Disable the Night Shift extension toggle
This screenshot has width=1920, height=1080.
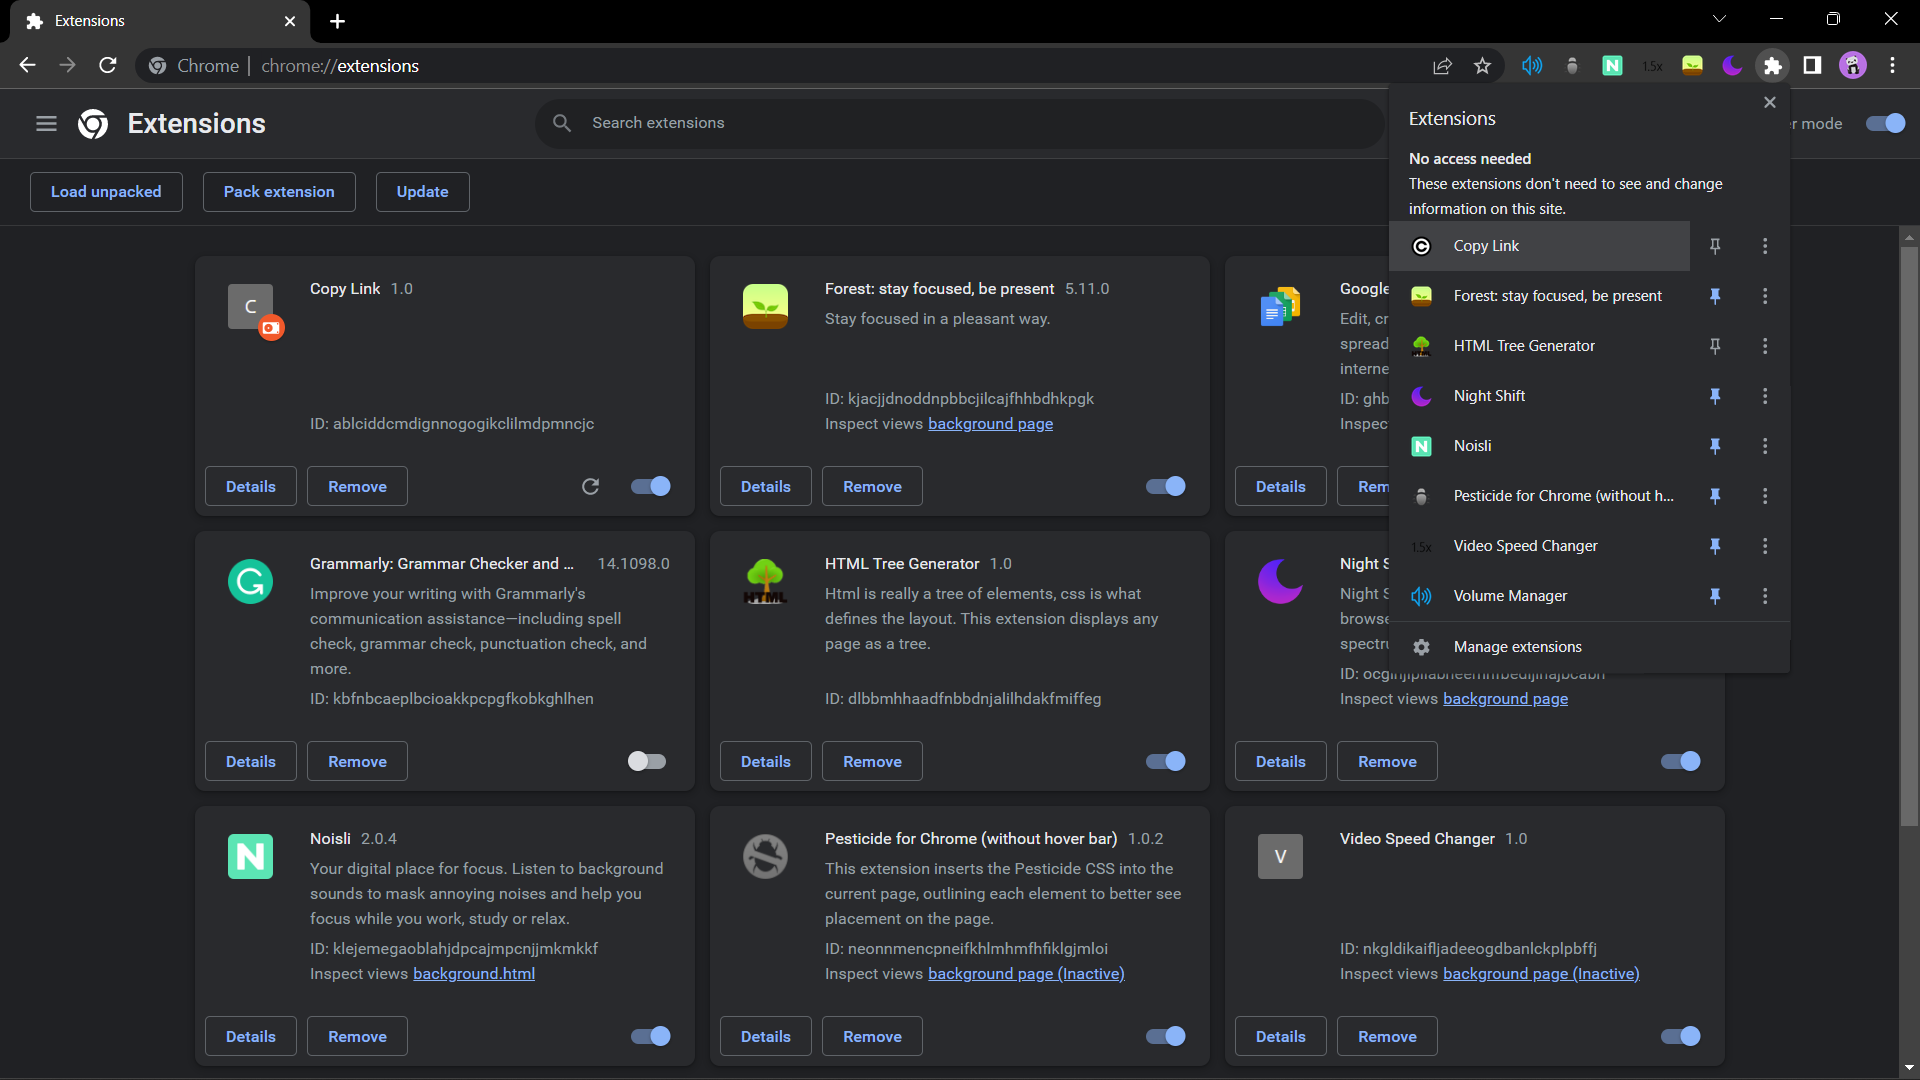click(x=1681, y=761)
